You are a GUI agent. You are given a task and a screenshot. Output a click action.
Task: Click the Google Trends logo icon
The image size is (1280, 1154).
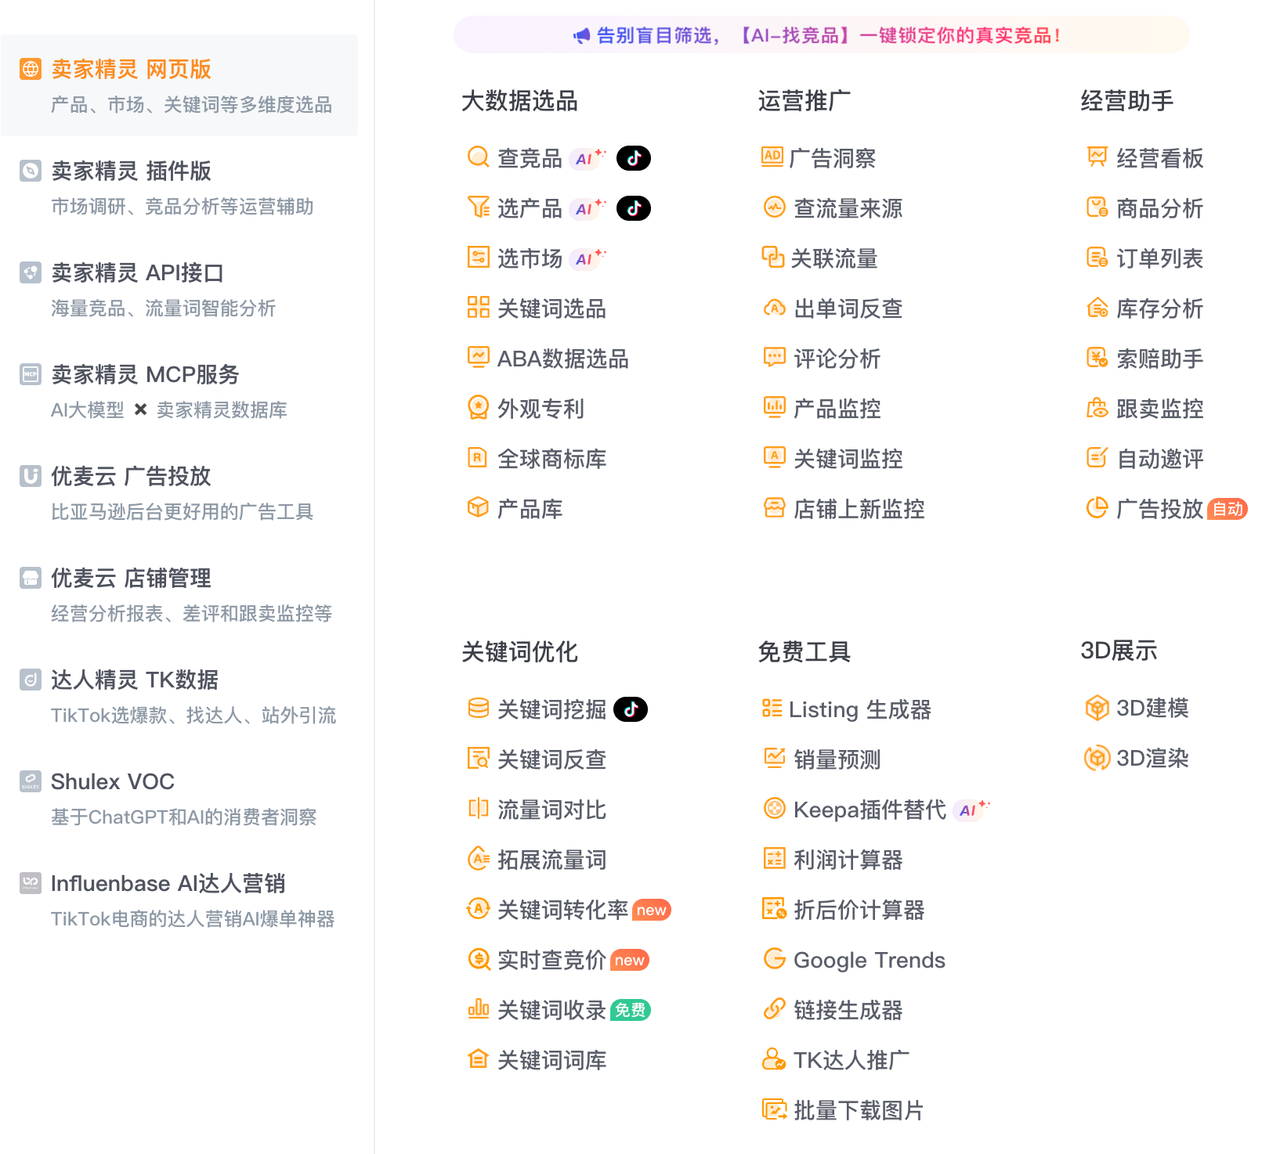774,959
